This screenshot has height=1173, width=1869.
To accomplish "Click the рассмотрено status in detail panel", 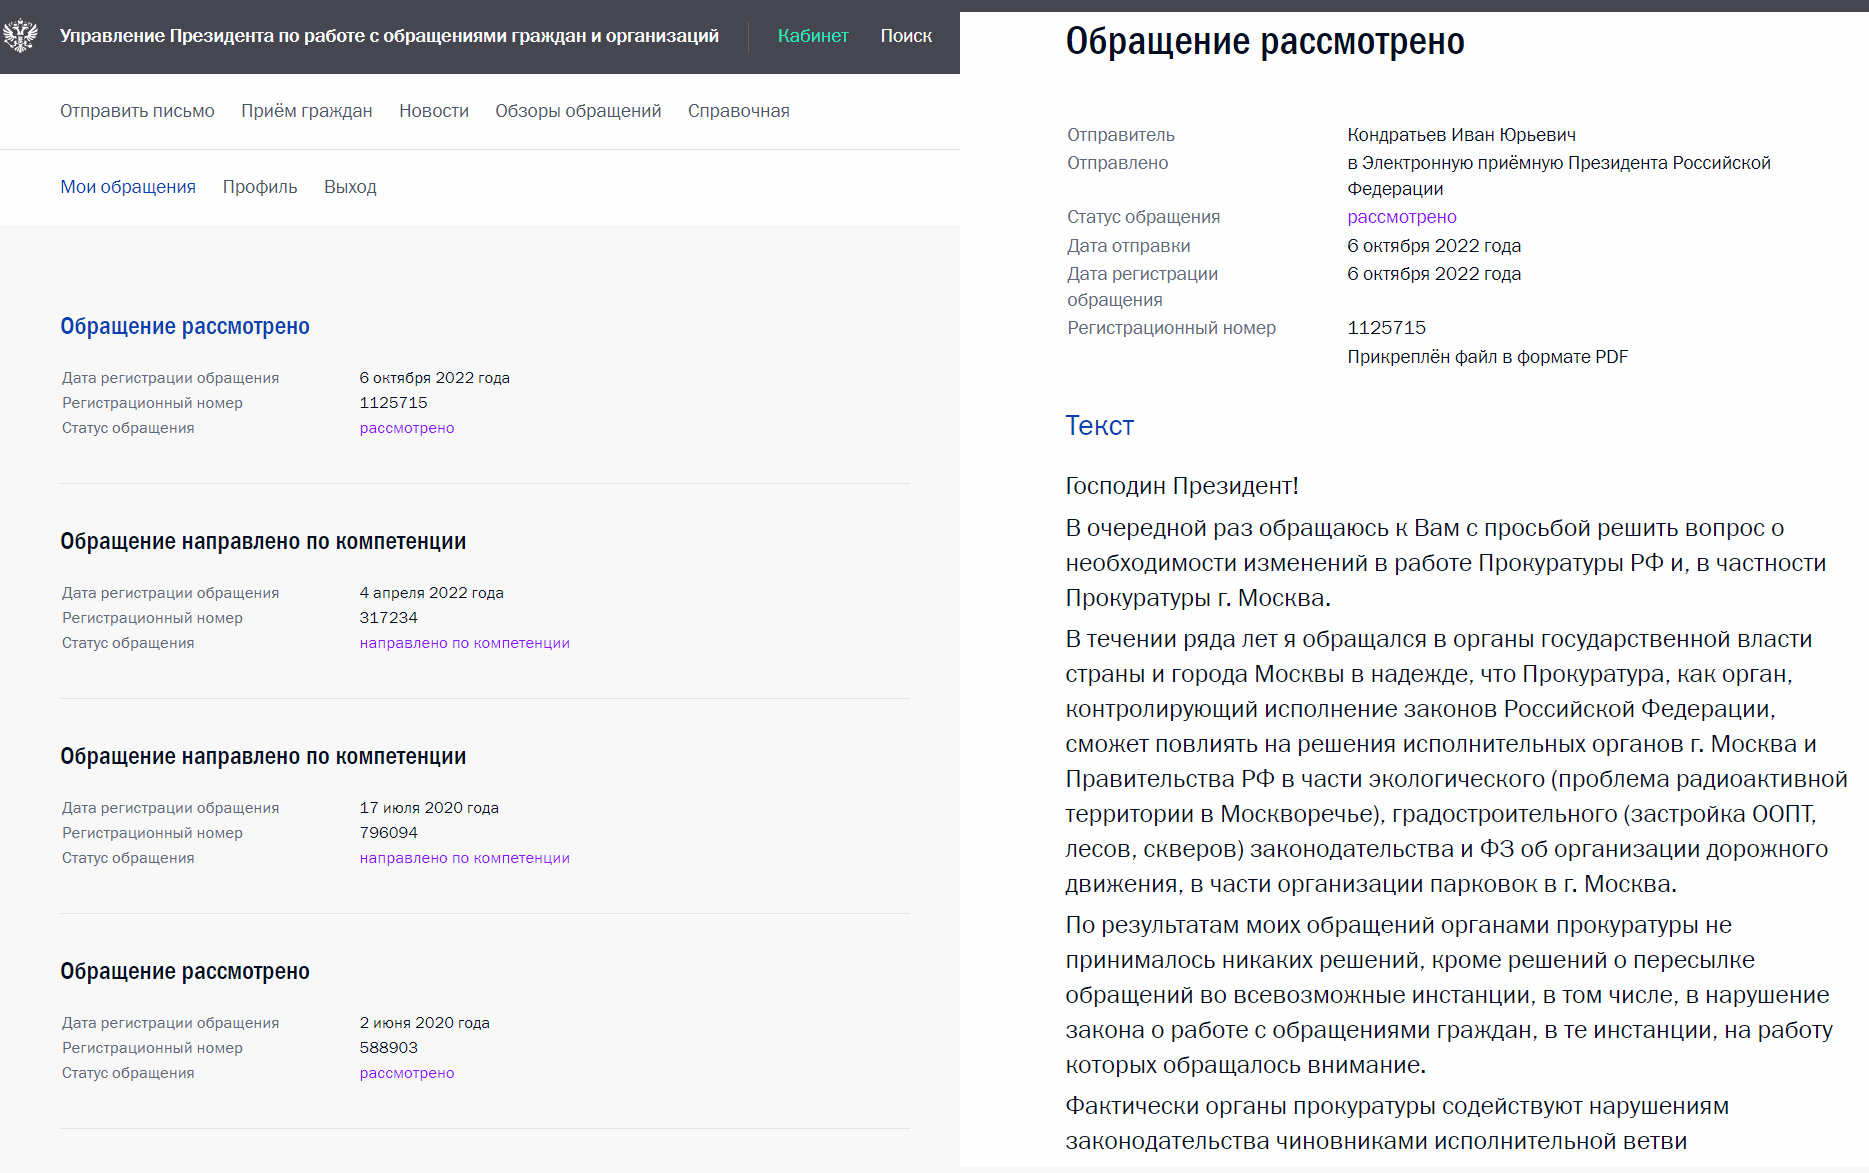I will tap(1402, 217).
